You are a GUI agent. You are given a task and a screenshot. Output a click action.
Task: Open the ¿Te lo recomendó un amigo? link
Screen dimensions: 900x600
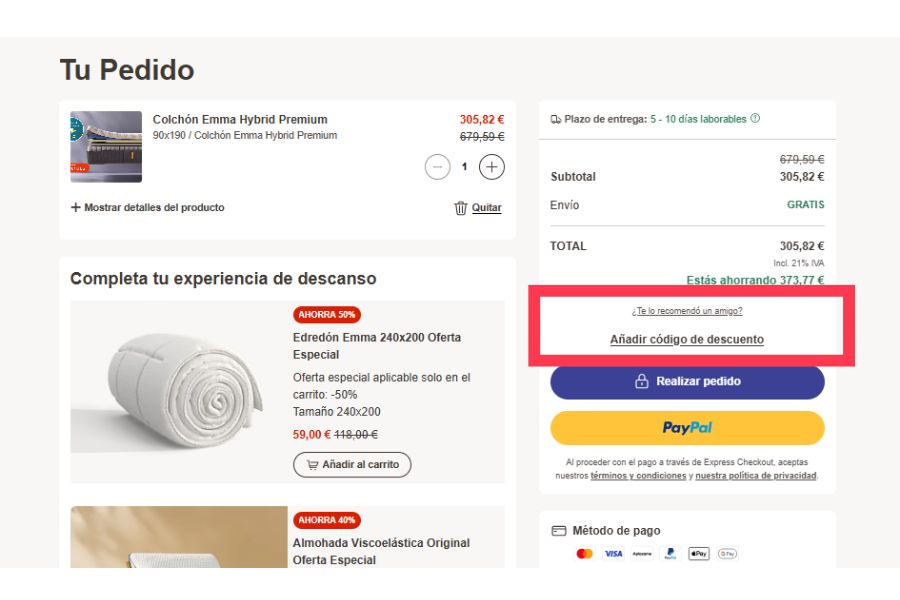click(x=687, y=311)
